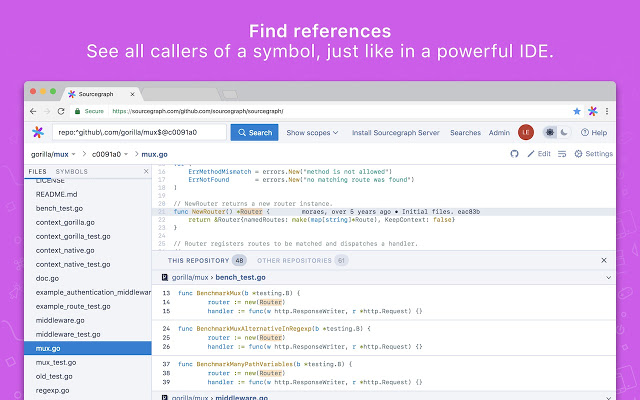Image resolution: width=640 pixels, height=400 pixels.
Task: Toggle line wrapping icon next to Edit
Action: coord(562,154)
